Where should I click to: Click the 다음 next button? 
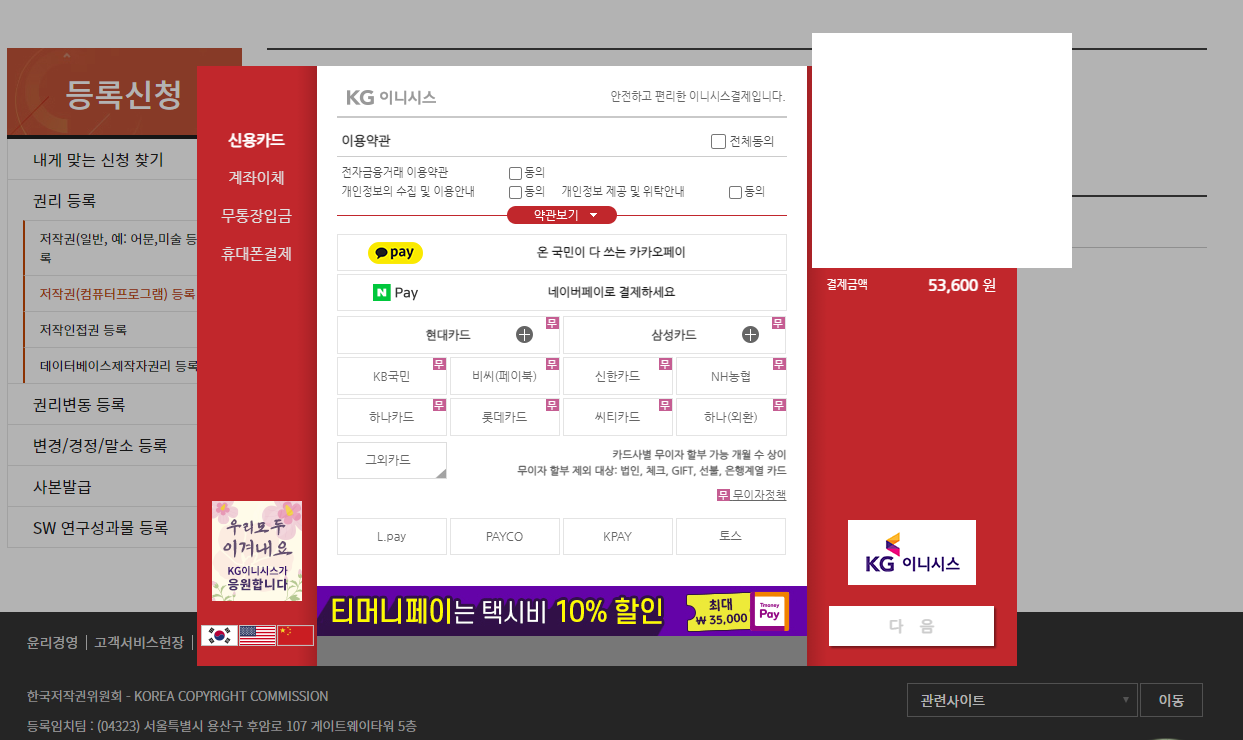[911, 626]
